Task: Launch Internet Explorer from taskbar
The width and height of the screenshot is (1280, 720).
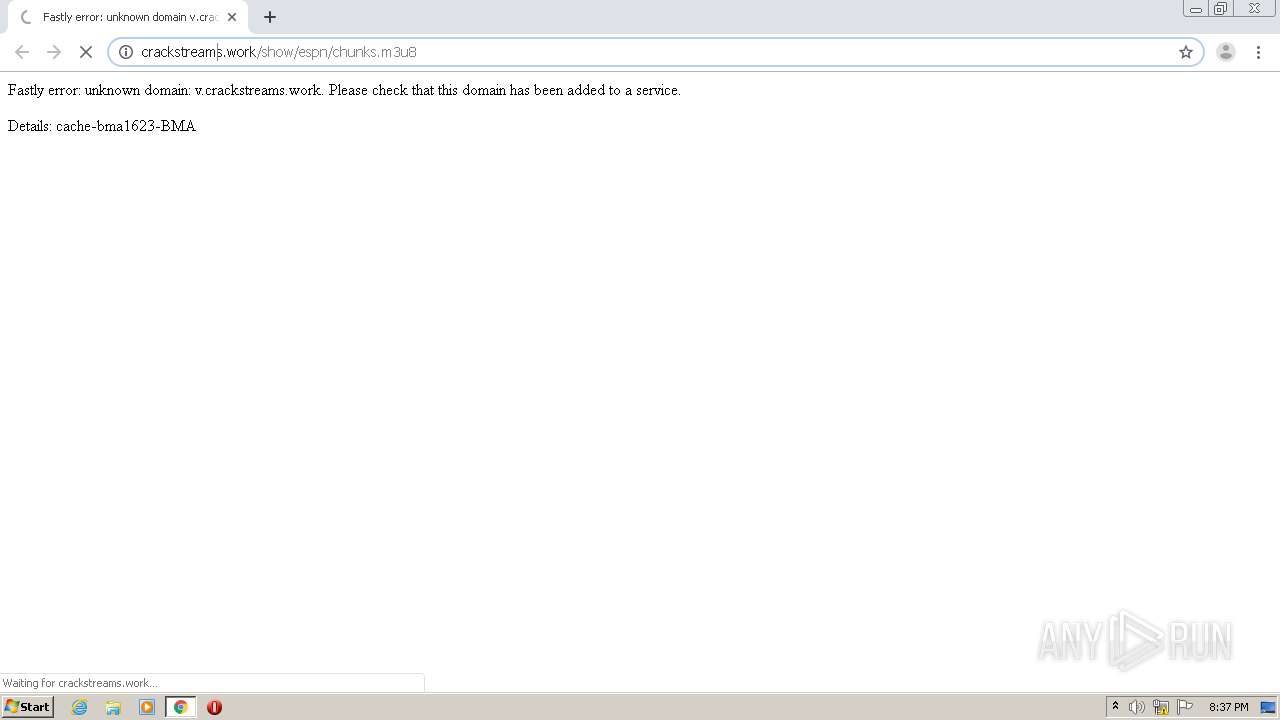Action: [x=80, y=707]
